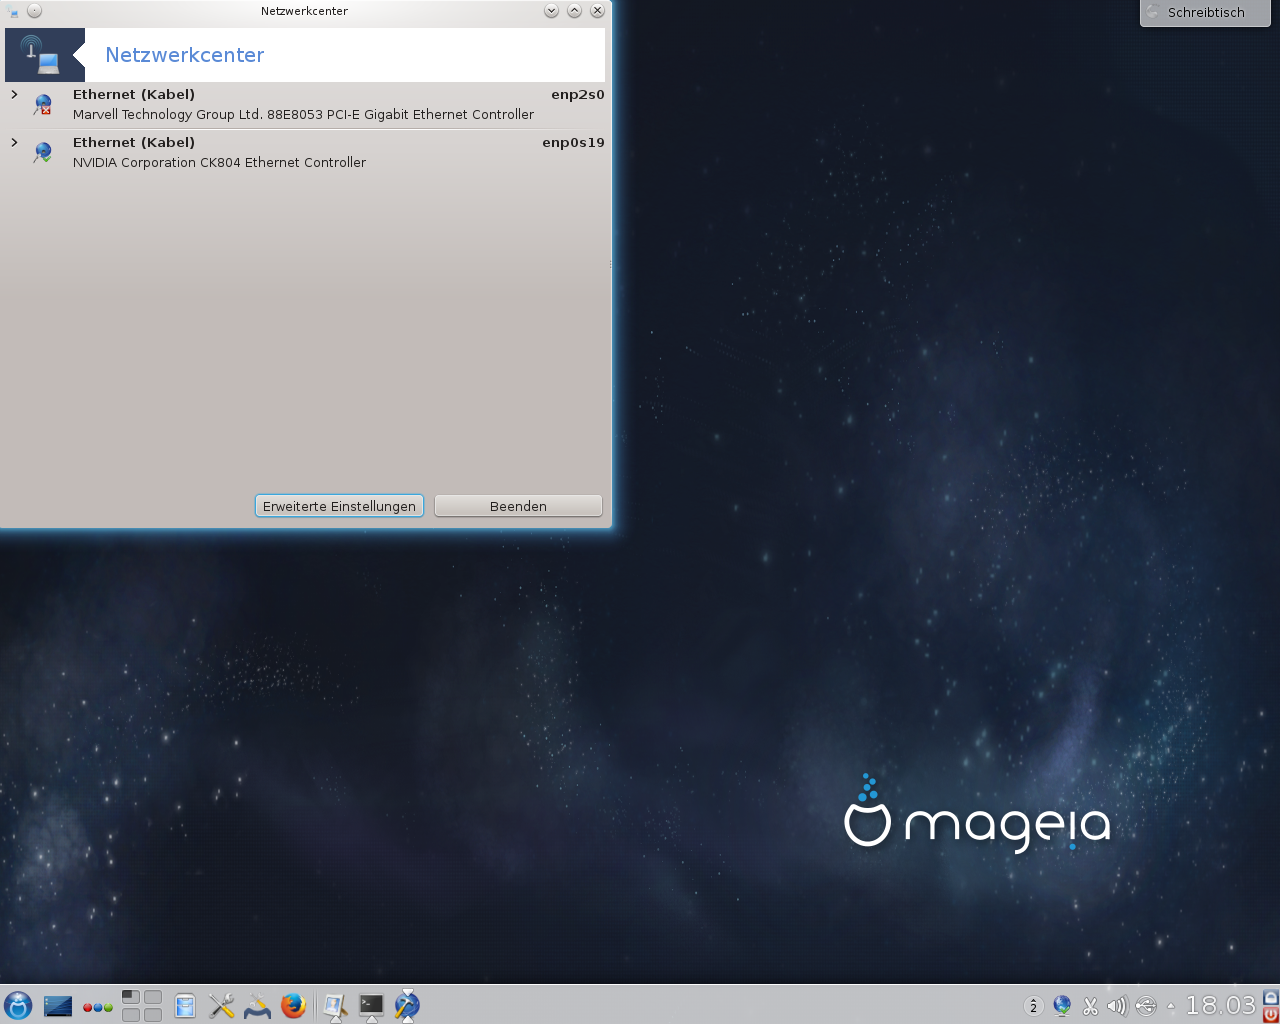Click the enp2s0 interface label
Image resolution: width=1280 pixels, height=1024 pixels.
(x=578, y=95)
